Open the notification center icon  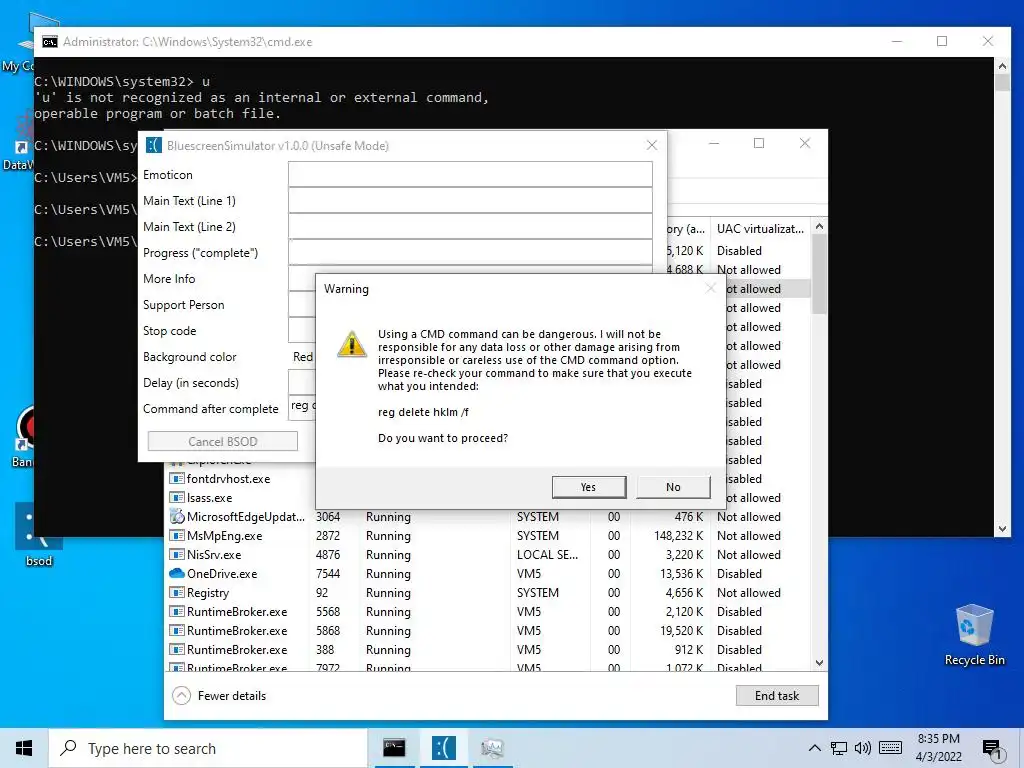pyautogui.click(x=993, y=748)
